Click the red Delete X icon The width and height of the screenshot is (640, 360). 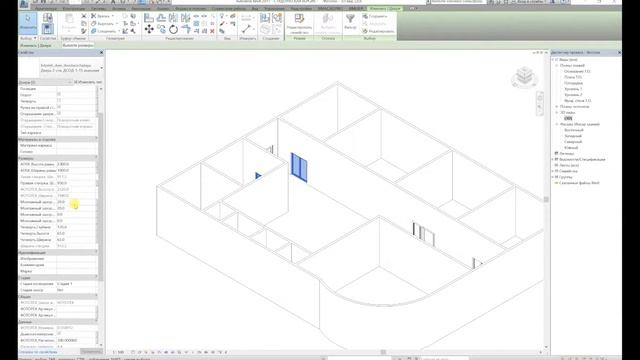coord(212,31)
